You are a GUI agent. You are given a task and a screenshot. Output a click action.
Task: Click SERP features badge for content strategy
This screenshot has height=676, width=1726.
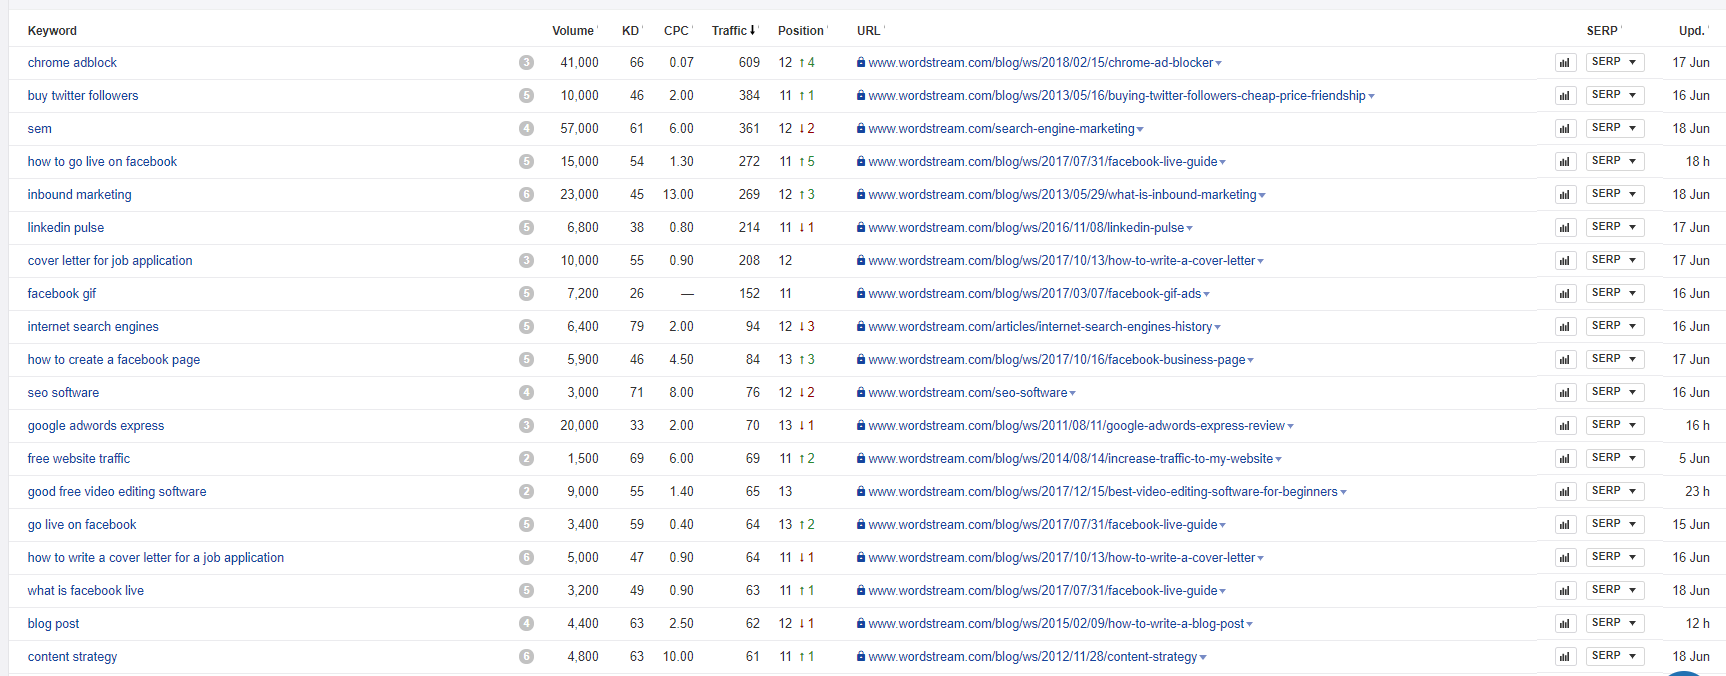[x=526, y=656]
